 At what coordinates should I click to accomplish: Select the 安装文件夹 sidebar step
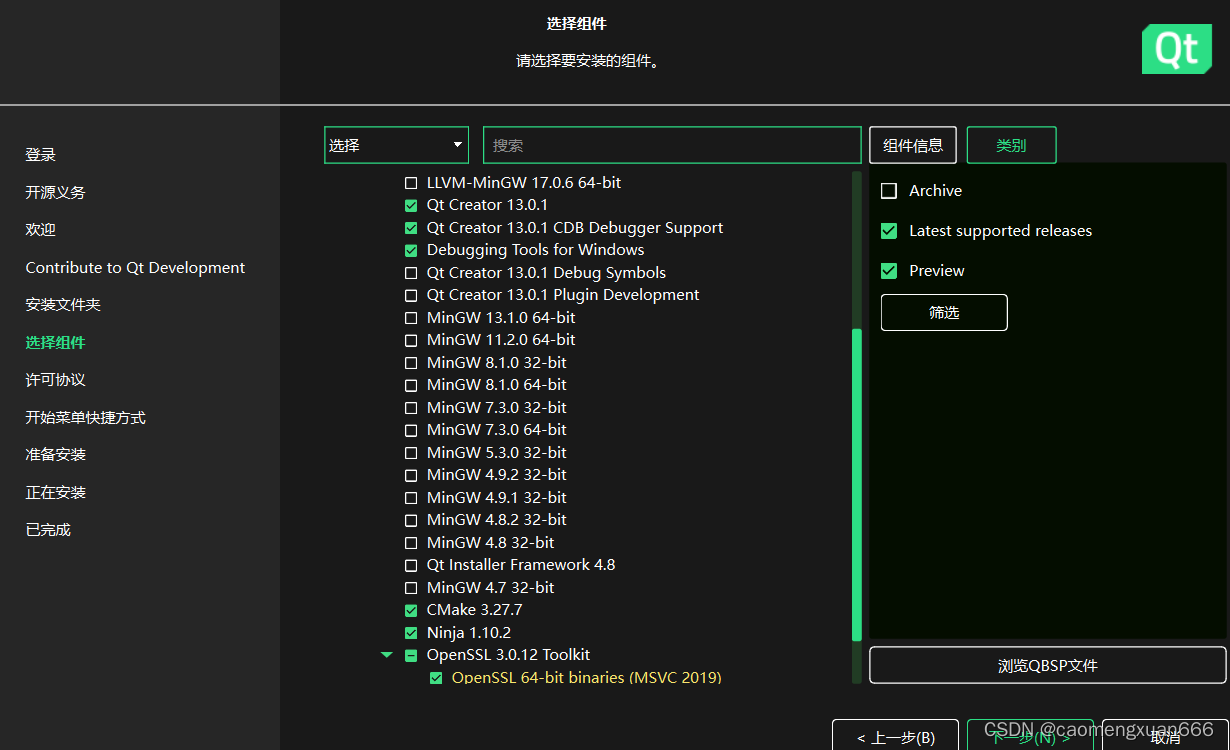pyautogui.click(x=63, y=304)
